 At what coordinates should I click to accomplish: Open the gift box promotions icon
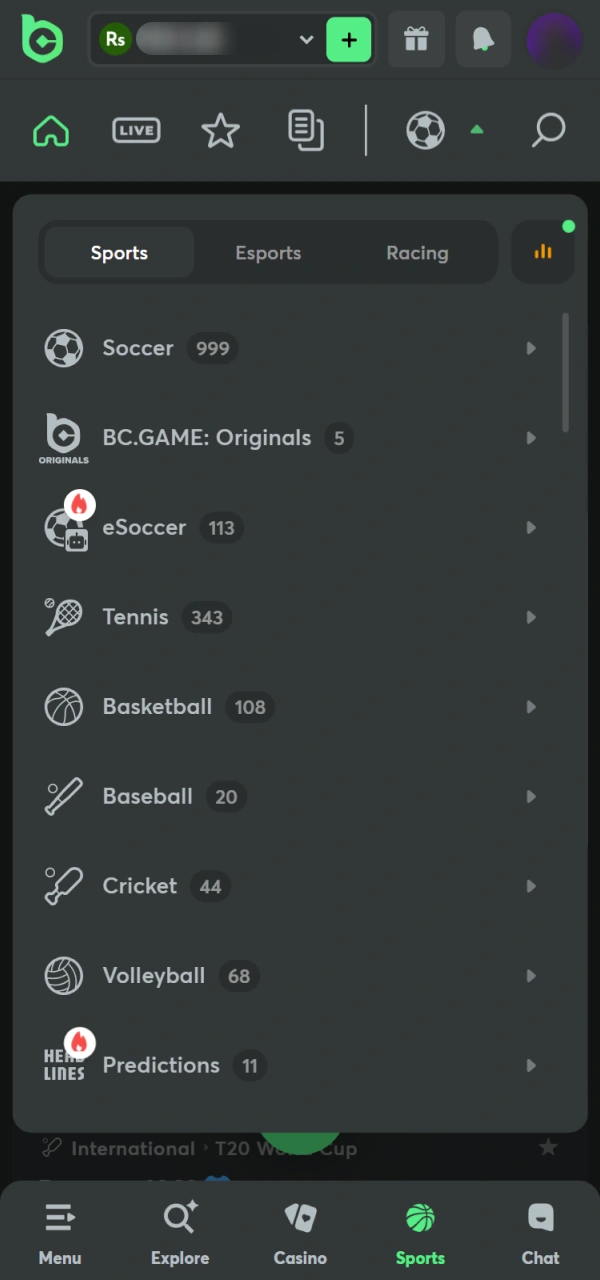[x=416, y=39]
